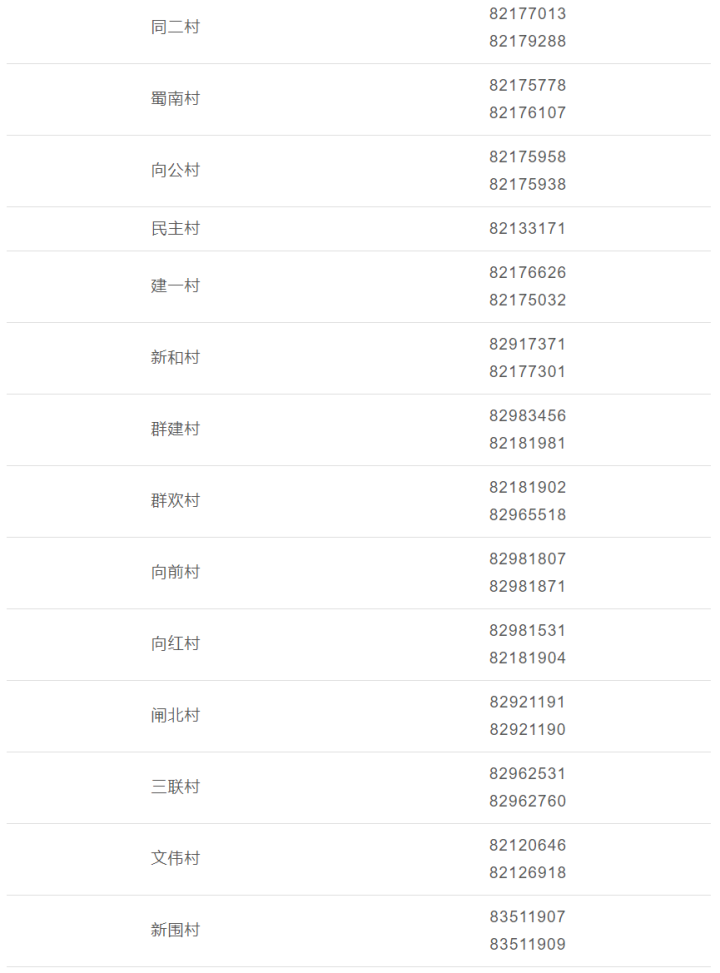Click phone number 82175032
Image resolution: width=720 pixels, height=973 pixels.
[x=527, y=300]
